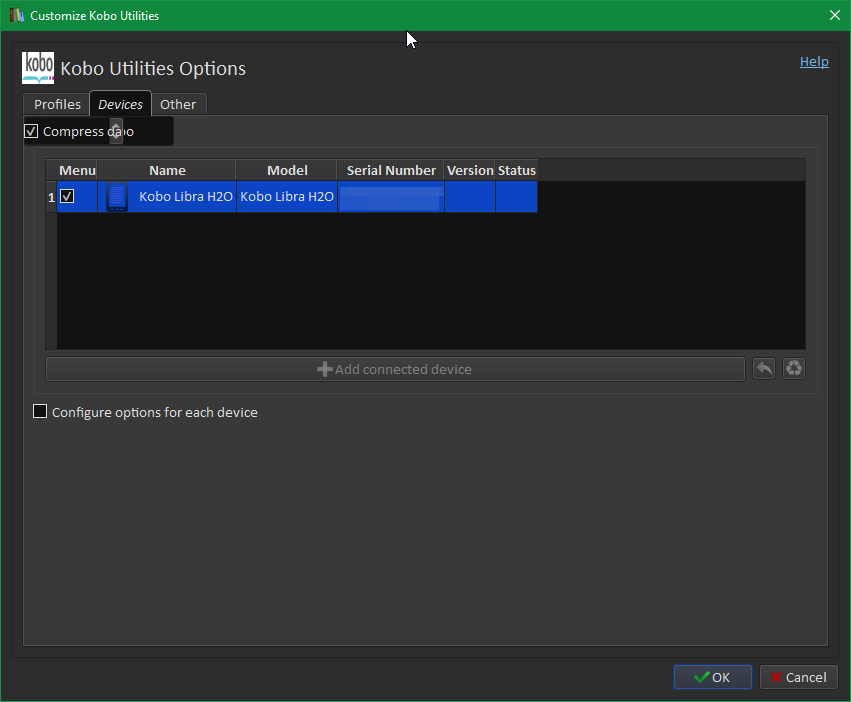Click the recycle icon button beside Add connected device
The image size is (851, 702).
(x=793, y=369)
